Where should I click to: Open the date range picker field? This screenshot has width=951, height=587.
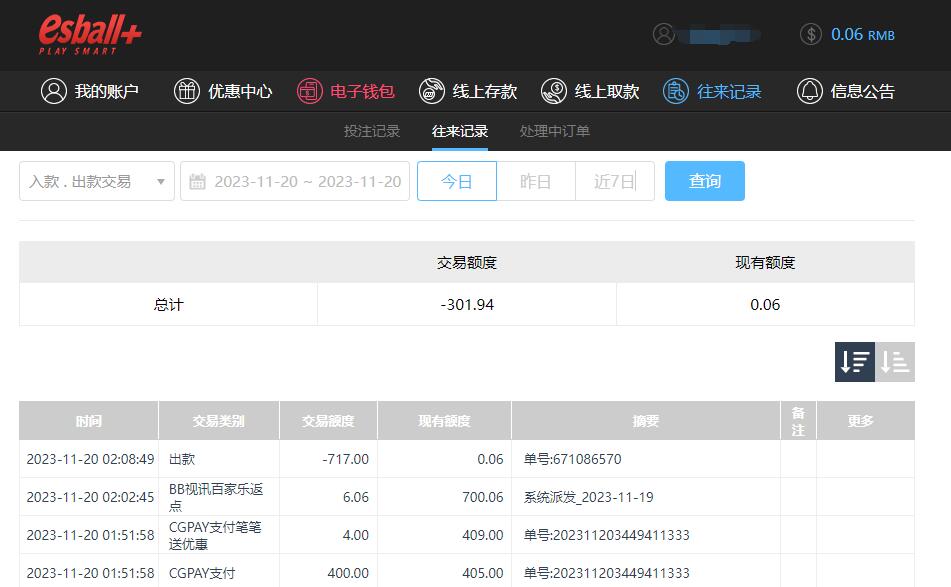coord(295,181)
